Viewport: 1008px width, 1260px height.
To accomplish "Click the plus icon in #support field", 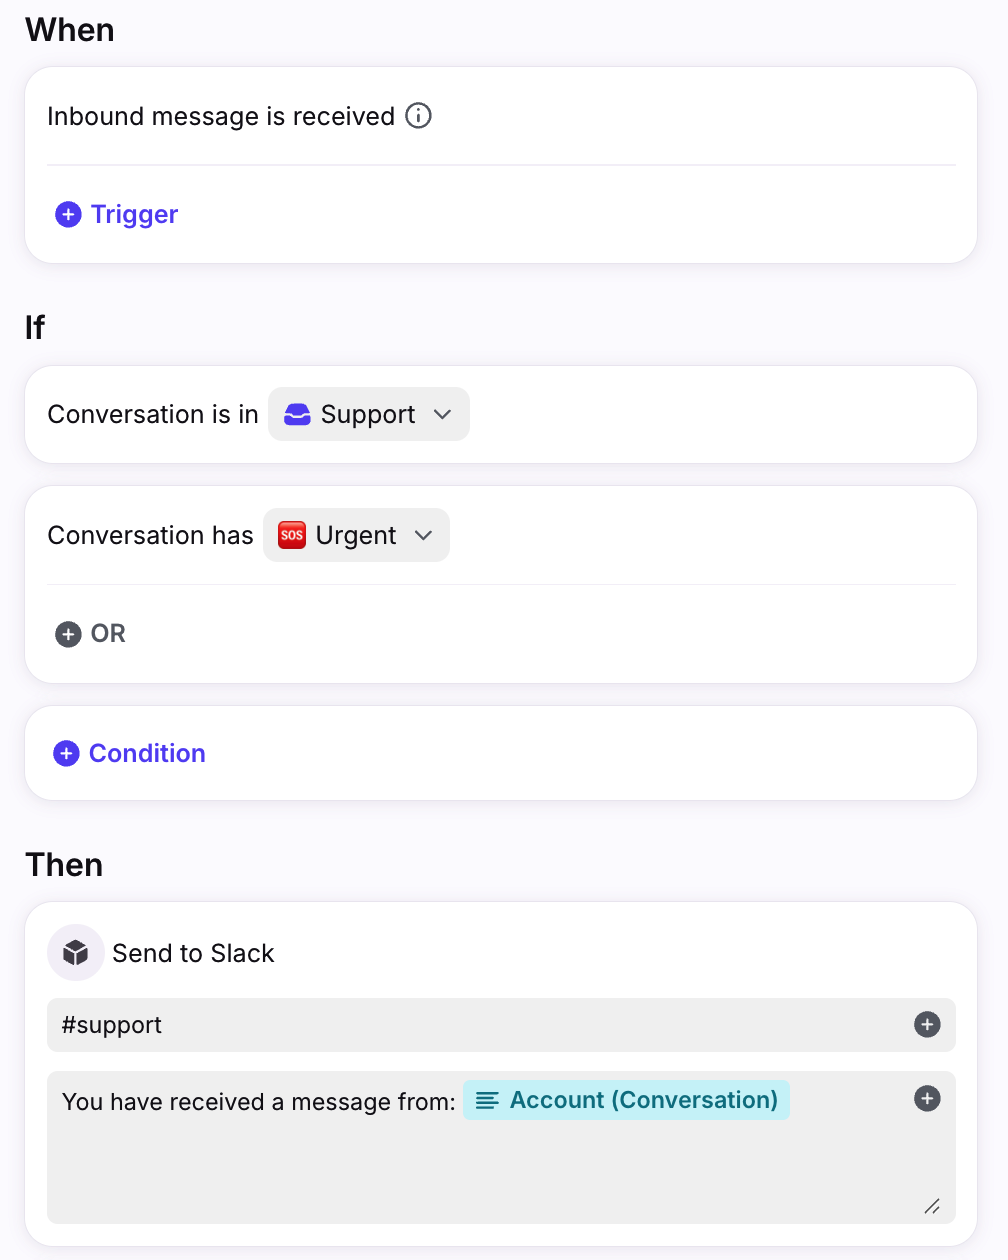I will (927, 1025).
